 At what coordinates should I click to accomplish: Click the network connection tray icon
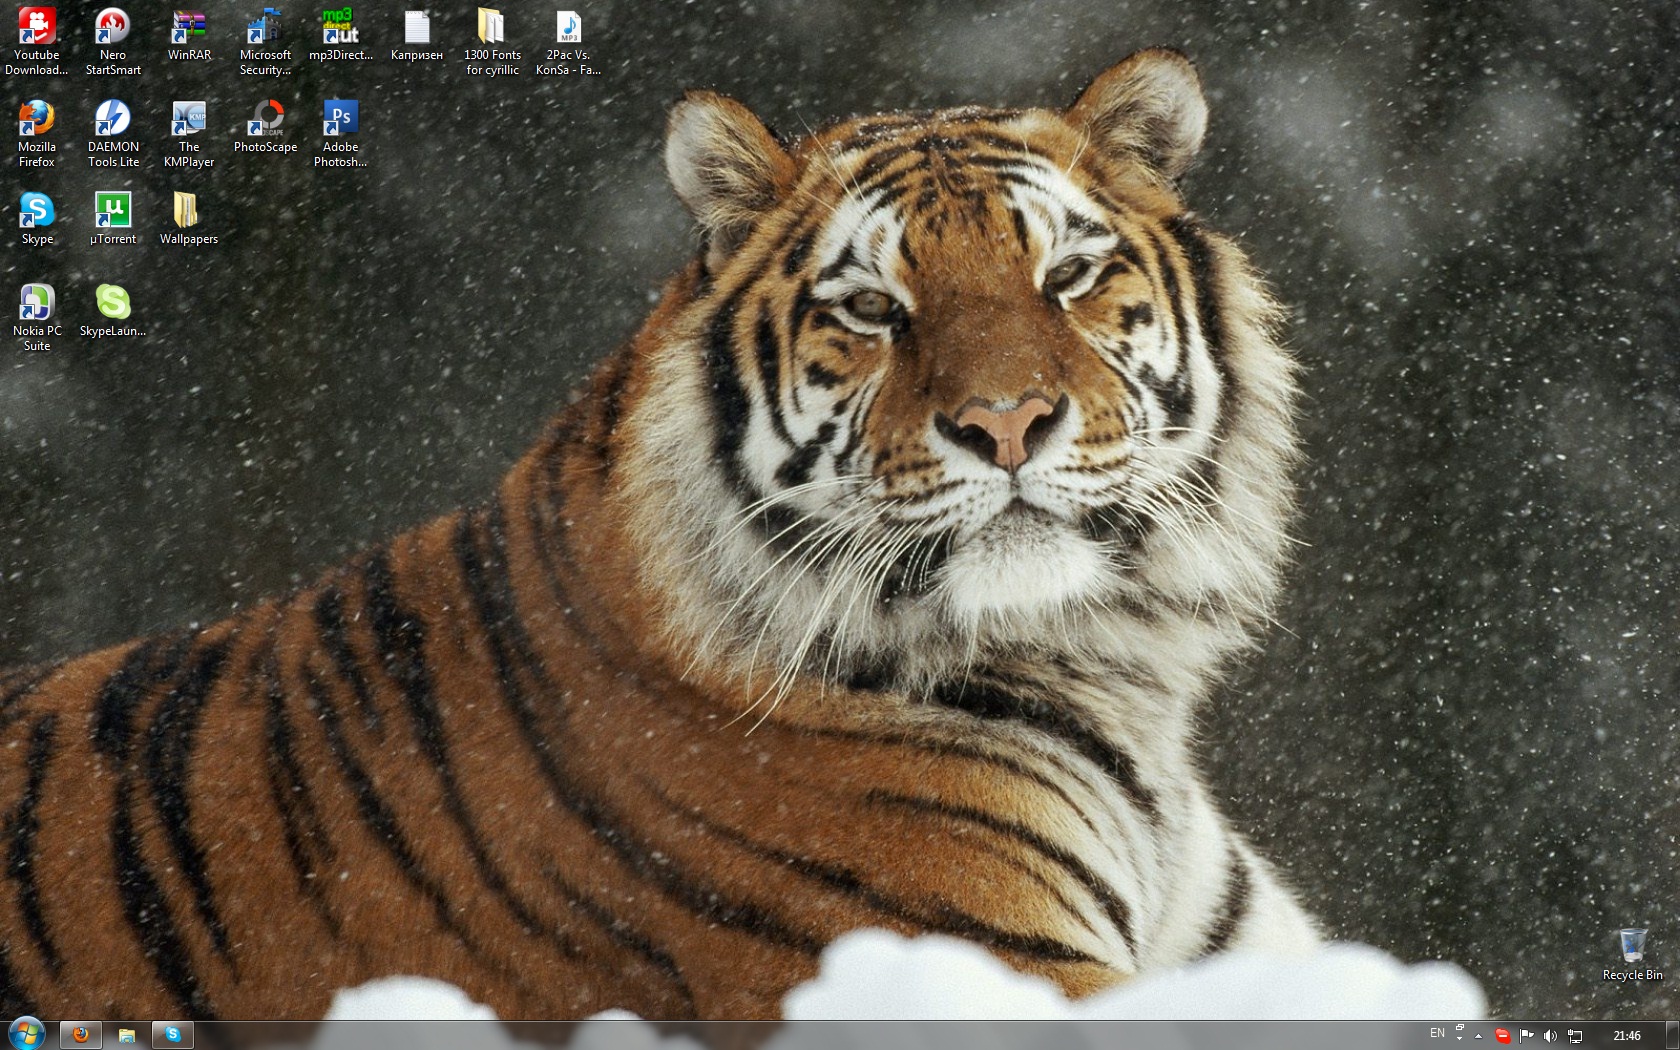coord(1575,1036)
